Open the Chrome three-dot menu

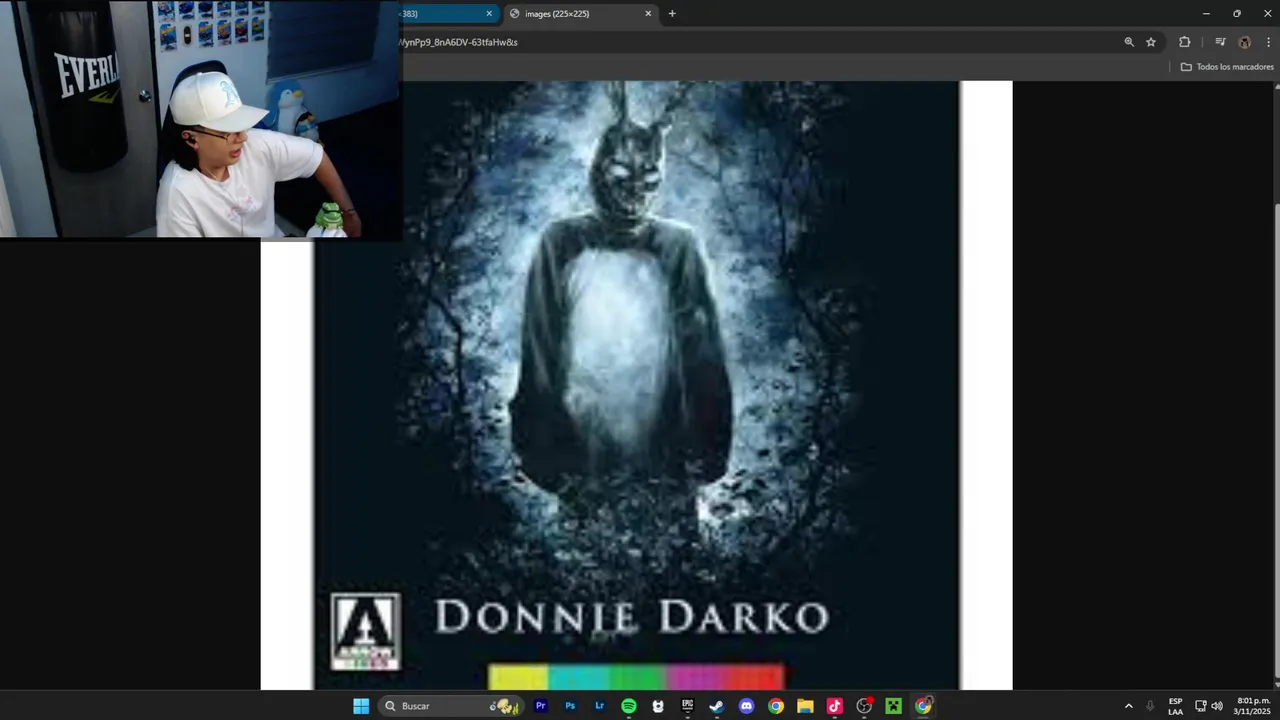(x=1268, y=42)
